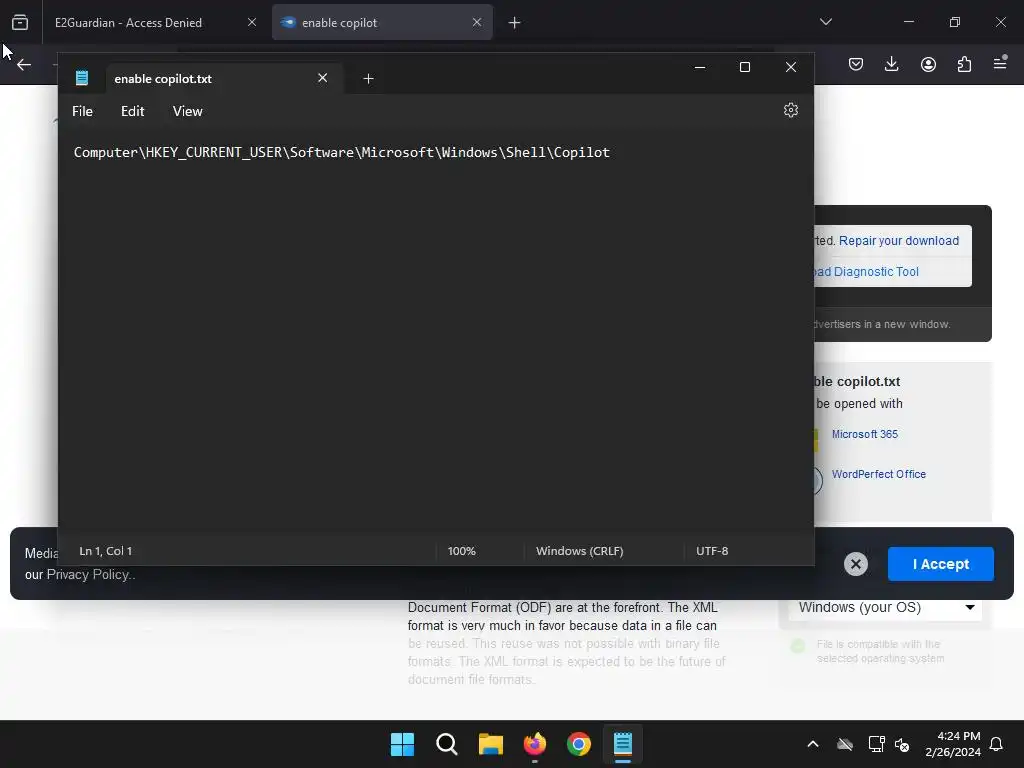
Task: Launch Google Chrome from taskbar
Action: pyautogui.click(x=579, y=744)
